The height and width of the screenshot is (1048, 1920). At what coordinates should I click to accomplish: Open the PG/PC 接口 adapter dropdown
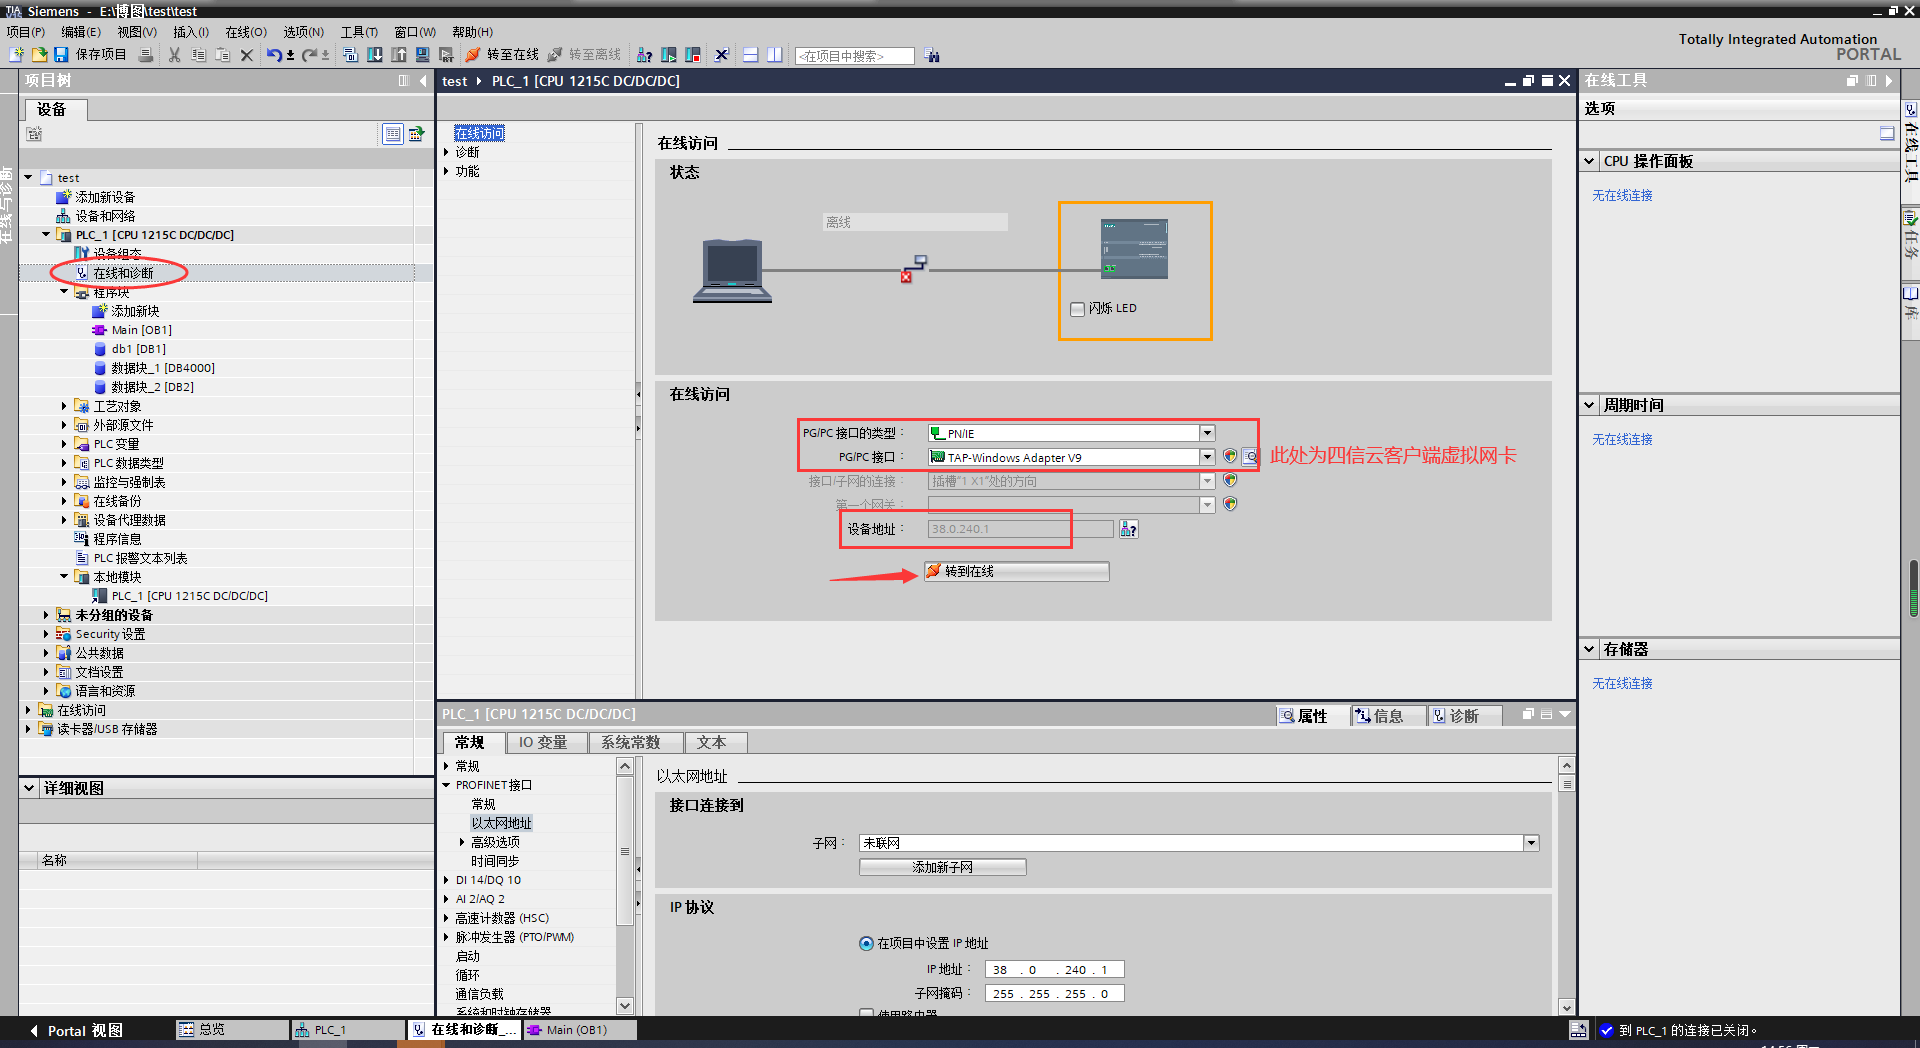pyautogui.click(x=1207, y=457)
